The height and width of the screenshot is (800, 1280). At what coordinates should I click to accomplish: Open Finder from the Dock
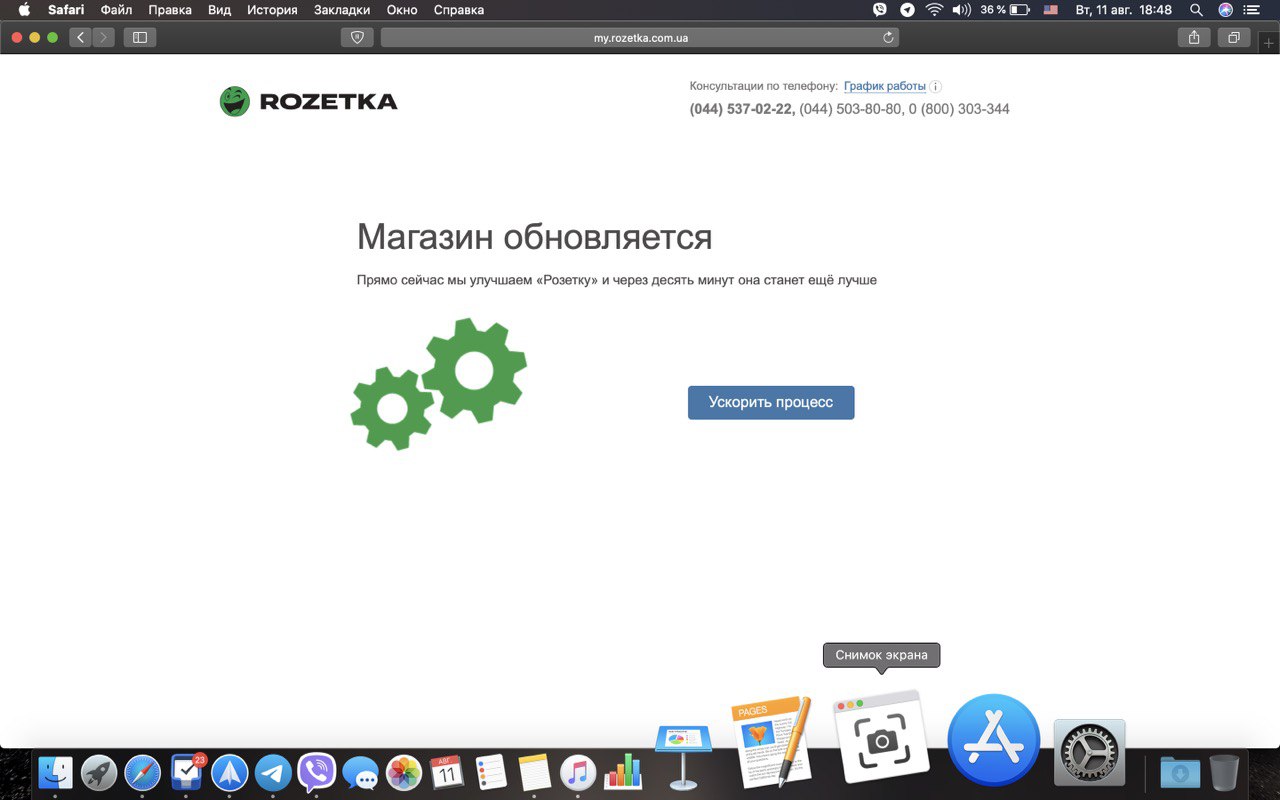[55, 772]
